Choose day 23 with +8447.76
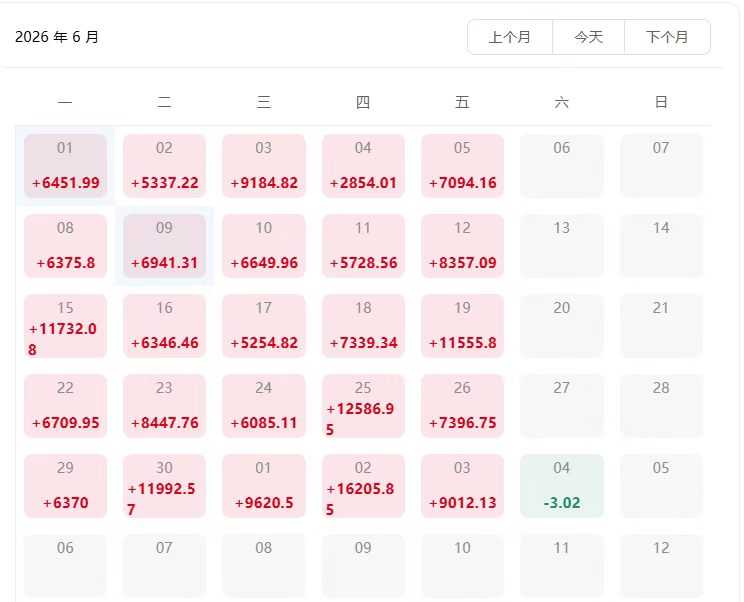The height and width of the screenshot is (602, 744). tap(165, 406)
